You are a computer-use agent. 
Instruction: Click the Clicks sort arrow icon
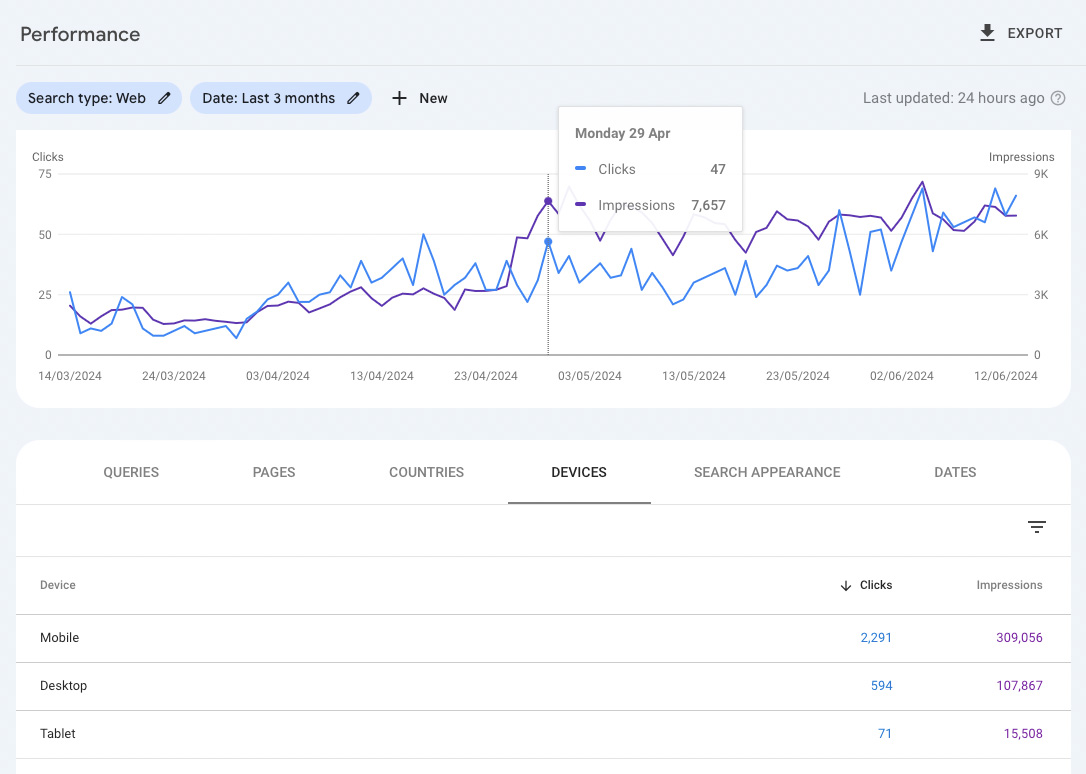point(846,585)
